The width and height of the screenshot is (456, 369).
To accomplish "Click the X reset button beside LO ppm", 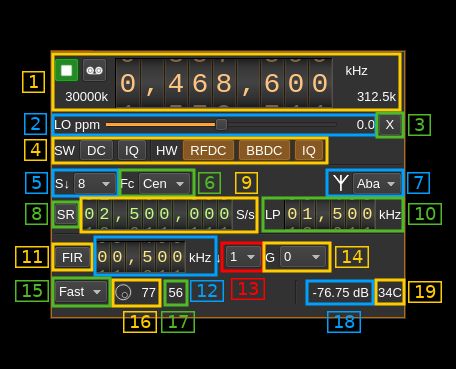I will pos(389,125).
